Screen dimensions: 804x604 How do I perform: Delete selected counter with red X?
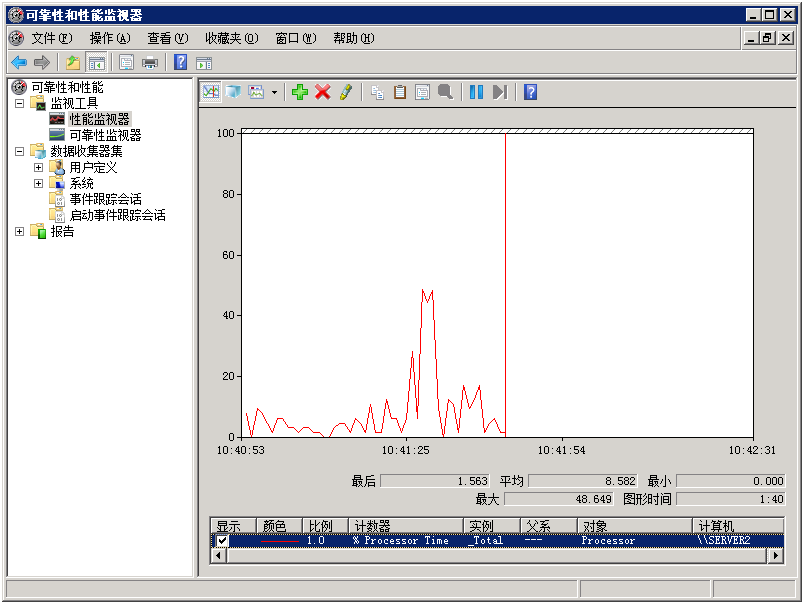pyautogui.click(x=322, y=92)
